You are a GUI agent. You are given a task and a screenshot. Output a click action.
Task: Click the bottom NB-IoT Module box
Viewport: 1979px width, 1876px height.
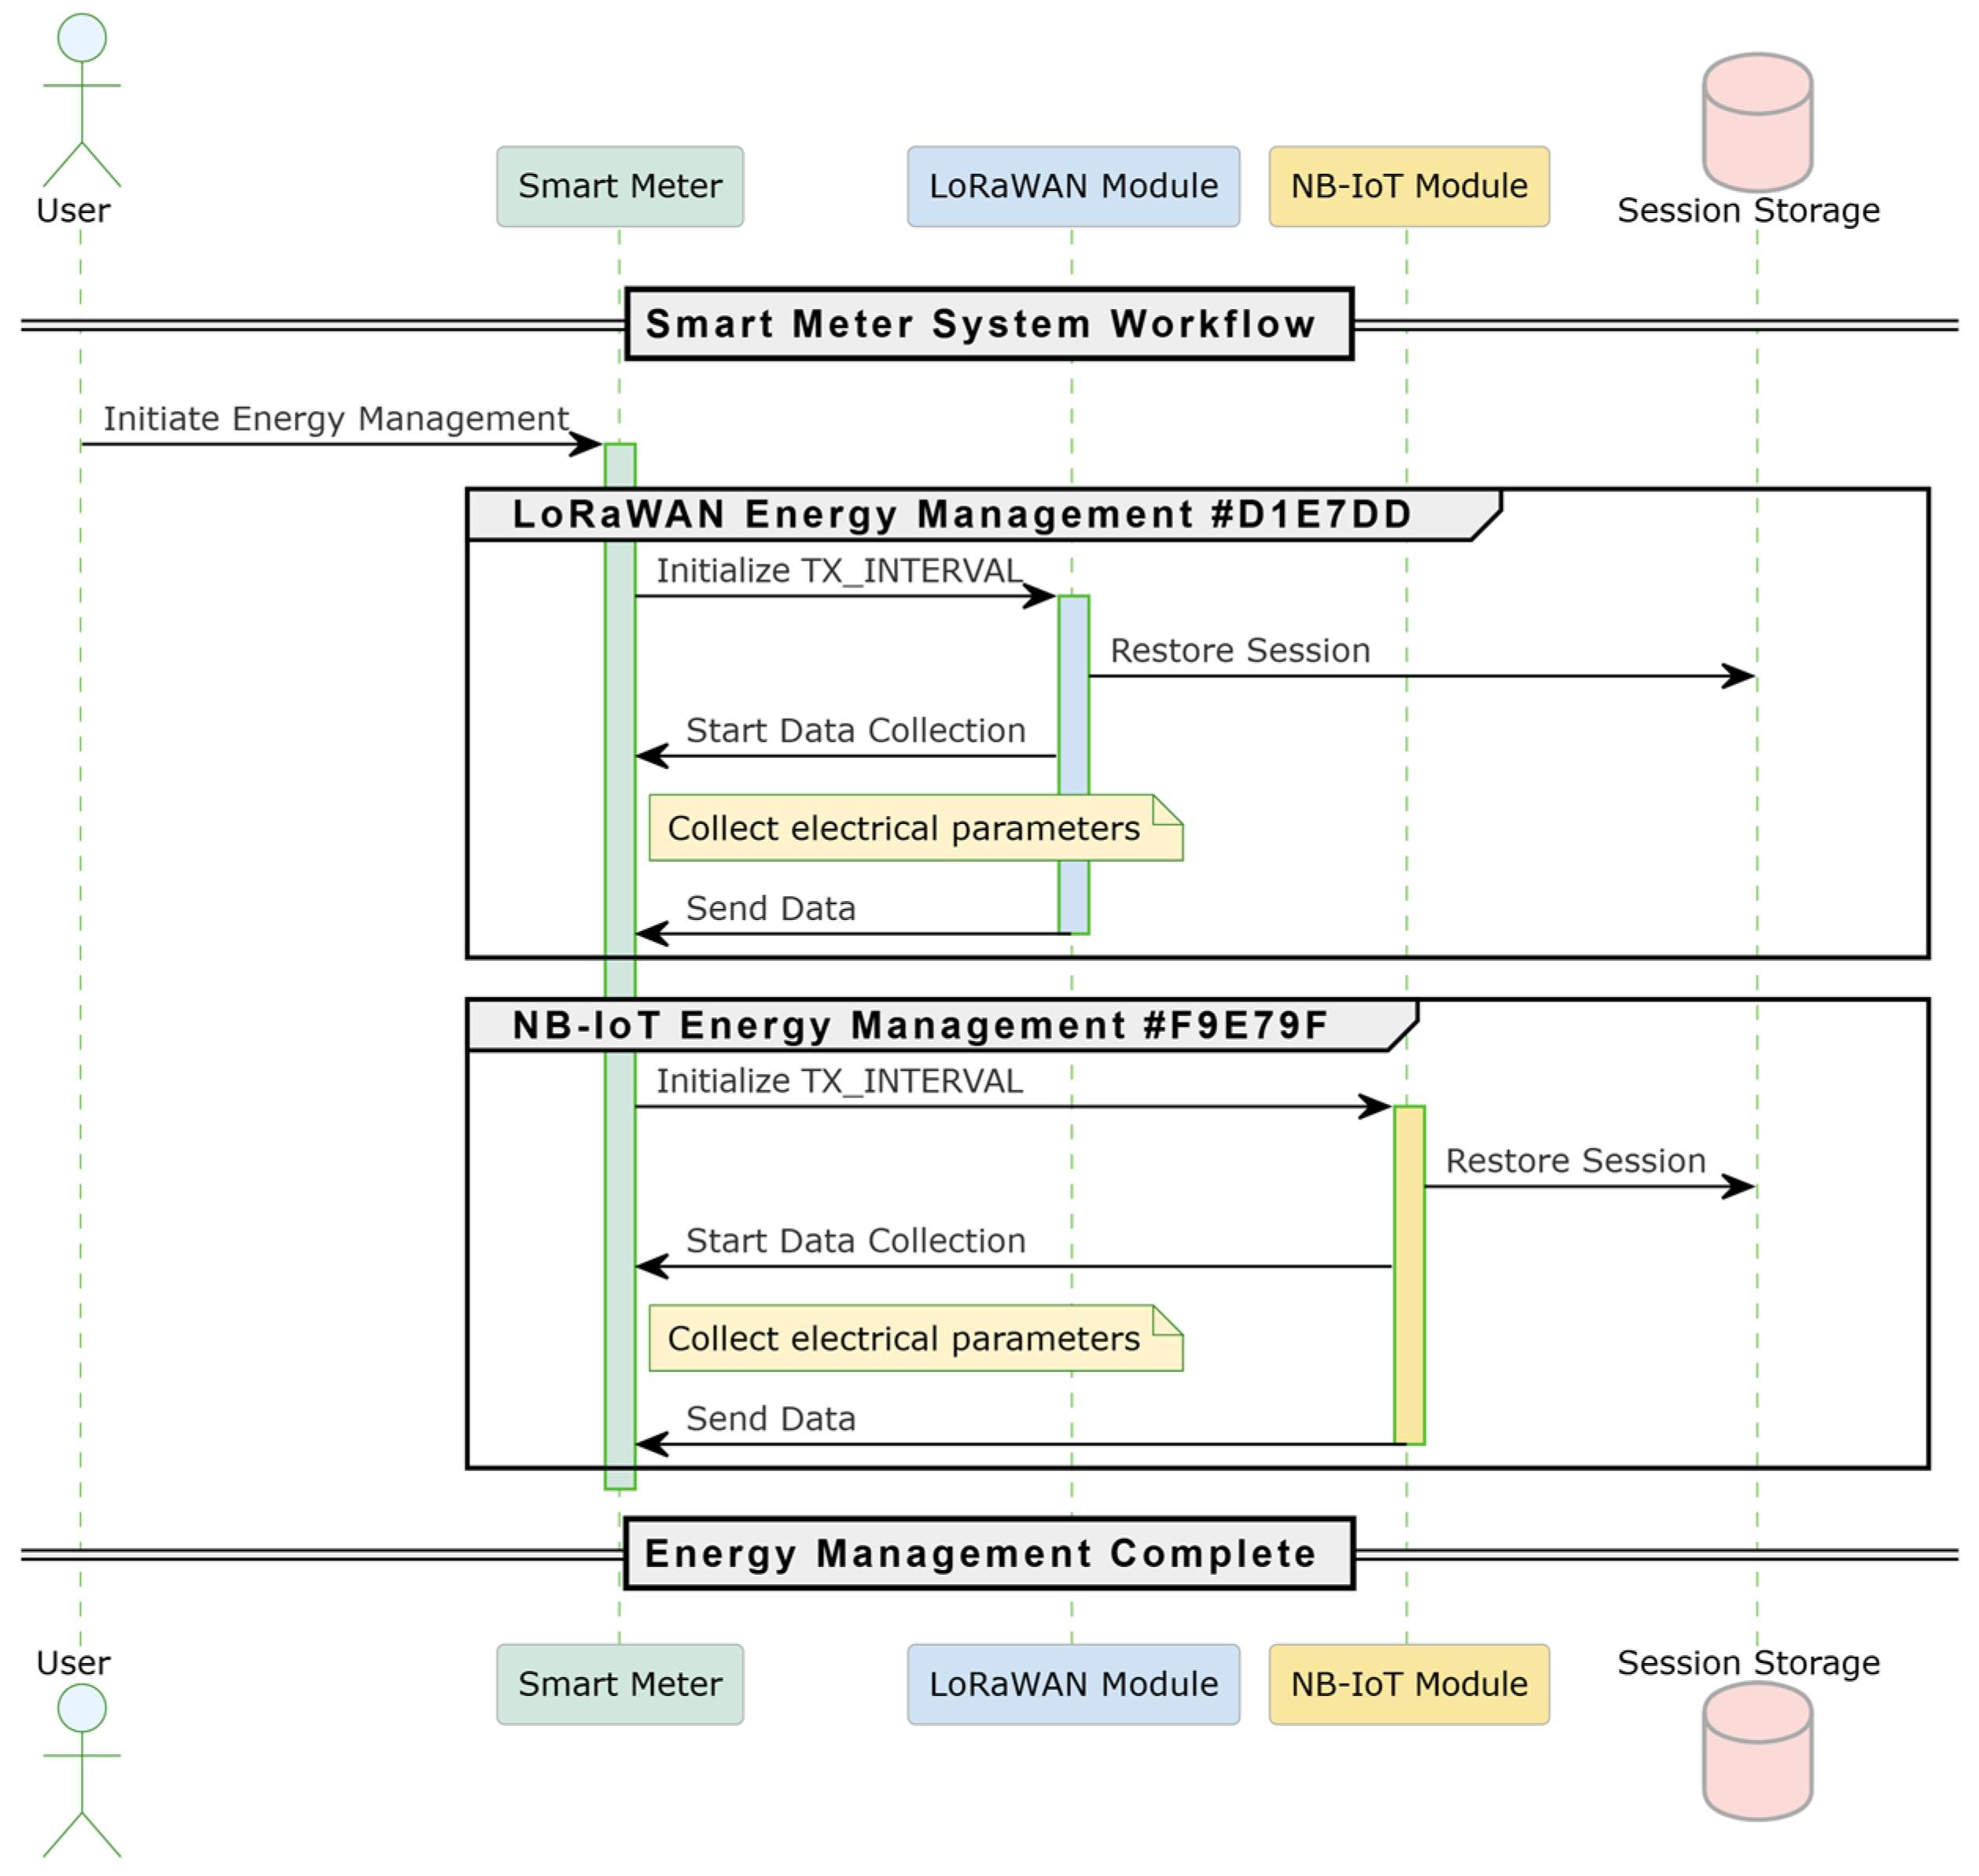pos(1408,1684)
